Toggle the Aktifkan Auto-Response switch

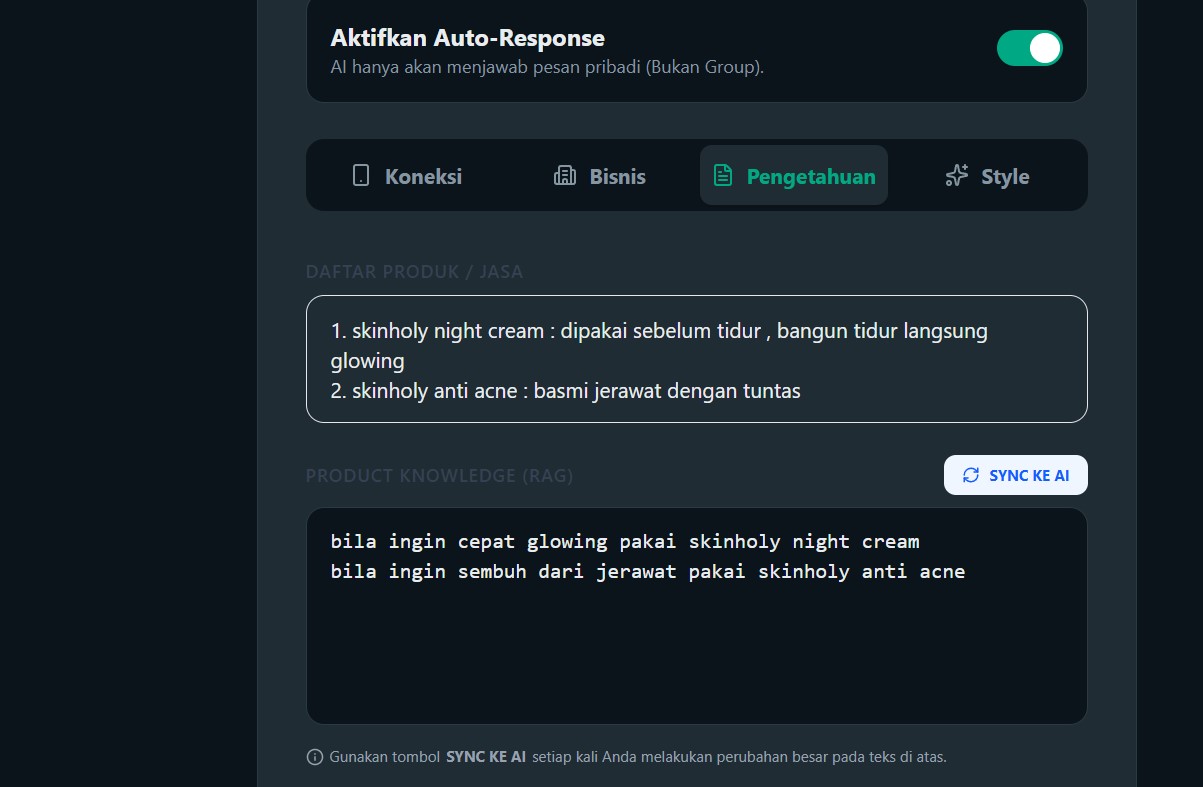click(x=1029, y=48)
